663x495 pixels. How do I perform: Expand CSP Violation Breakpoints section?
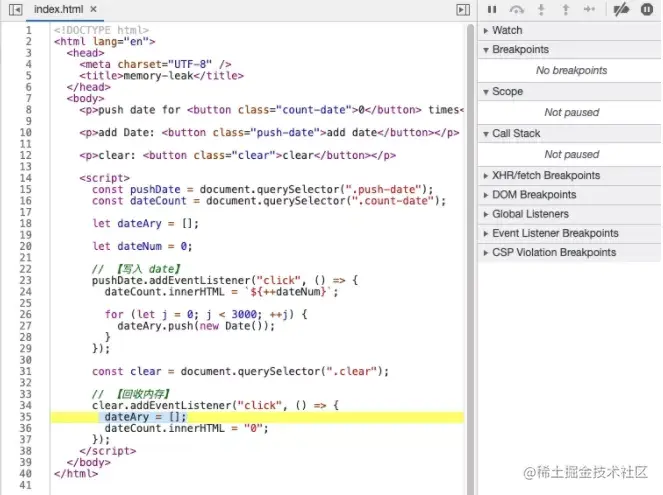pyautogui.click(x=569, y=252)
